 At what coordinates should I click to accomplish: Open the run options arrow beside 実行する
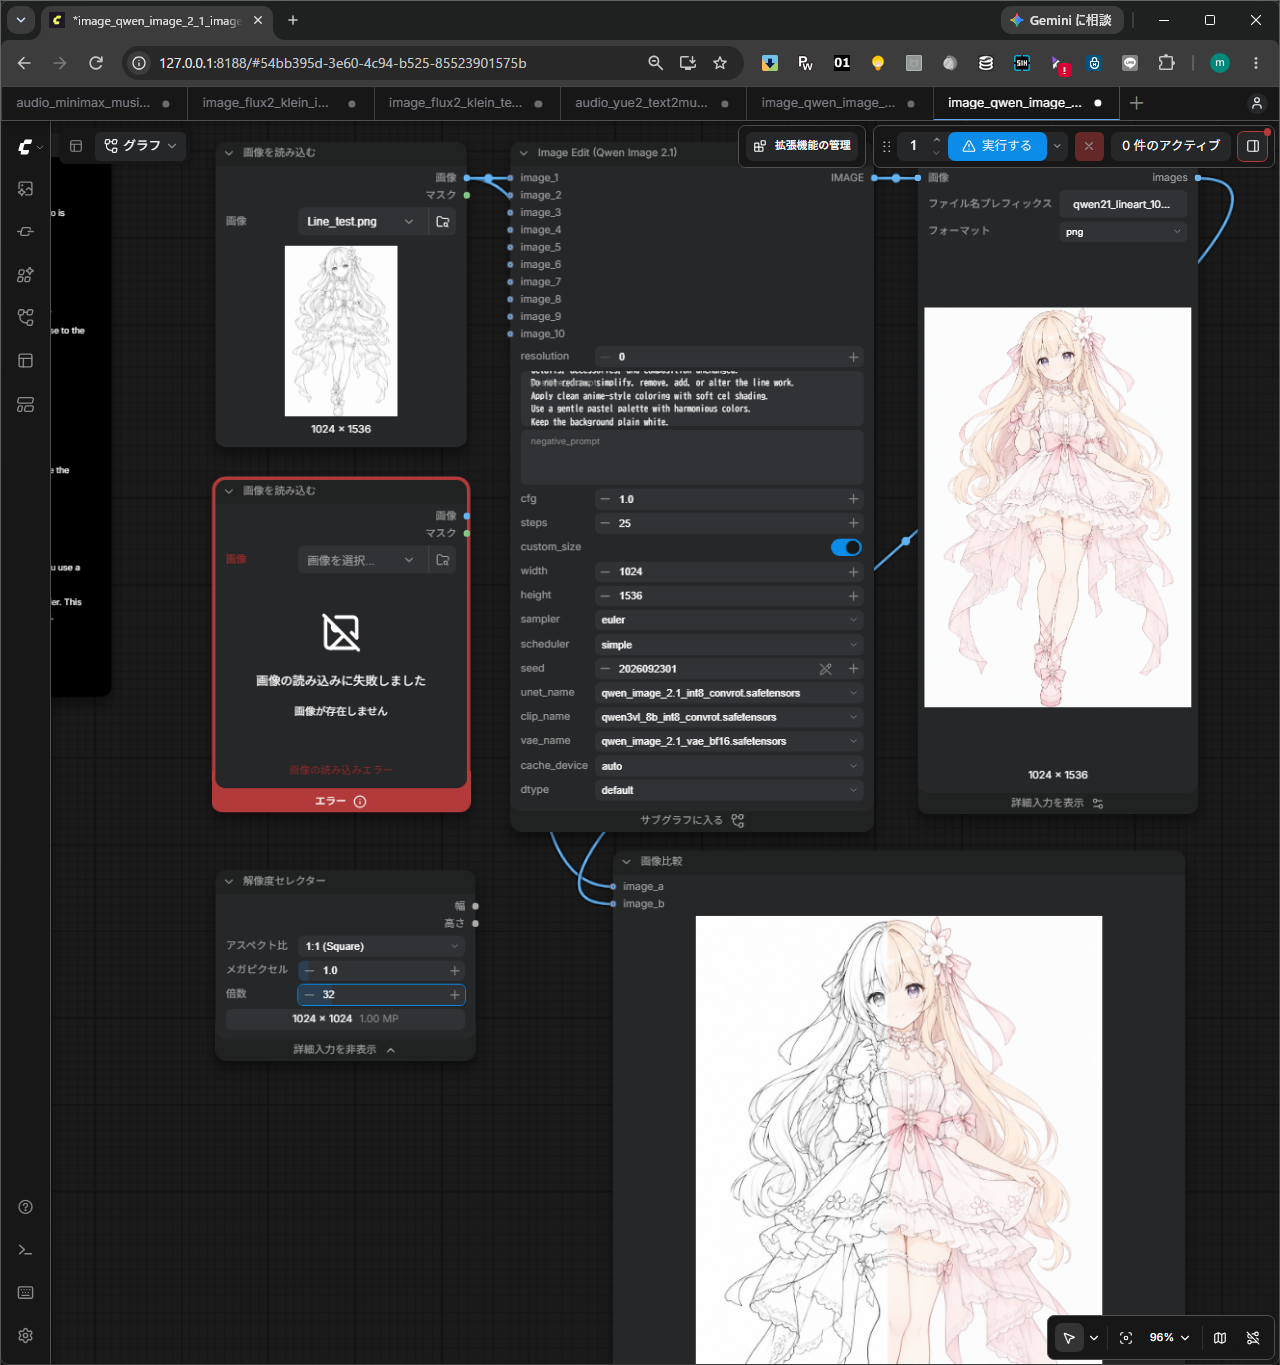point(1057,146)
